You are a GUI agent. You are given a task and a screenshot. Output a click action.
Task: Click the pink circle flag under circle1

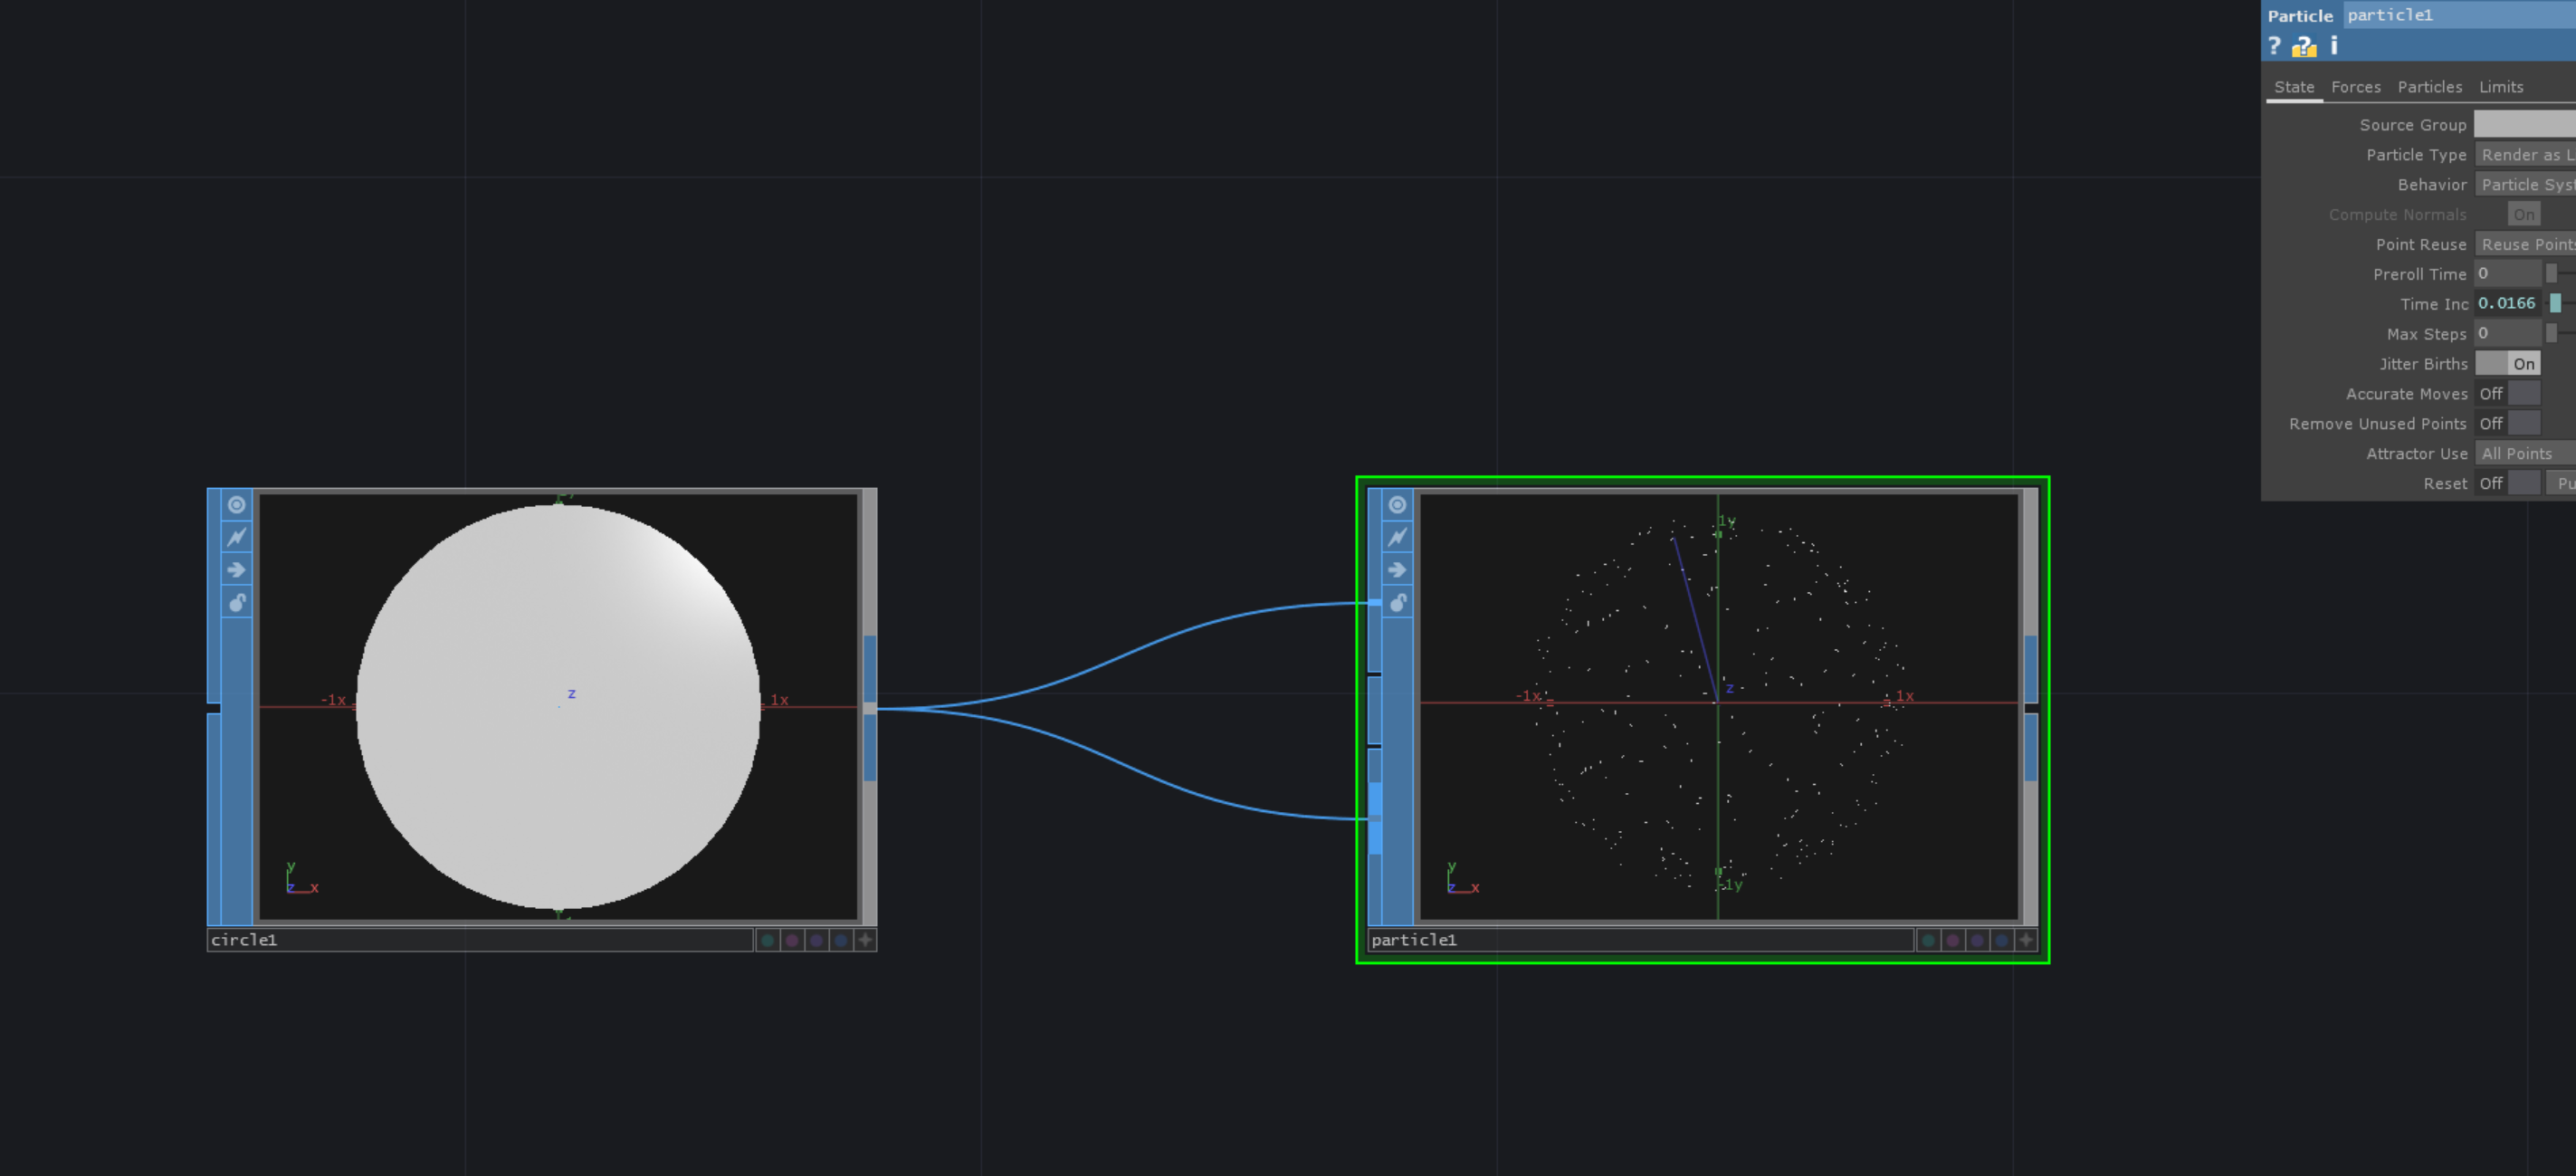pyautogui.click(x=792, y=940)
